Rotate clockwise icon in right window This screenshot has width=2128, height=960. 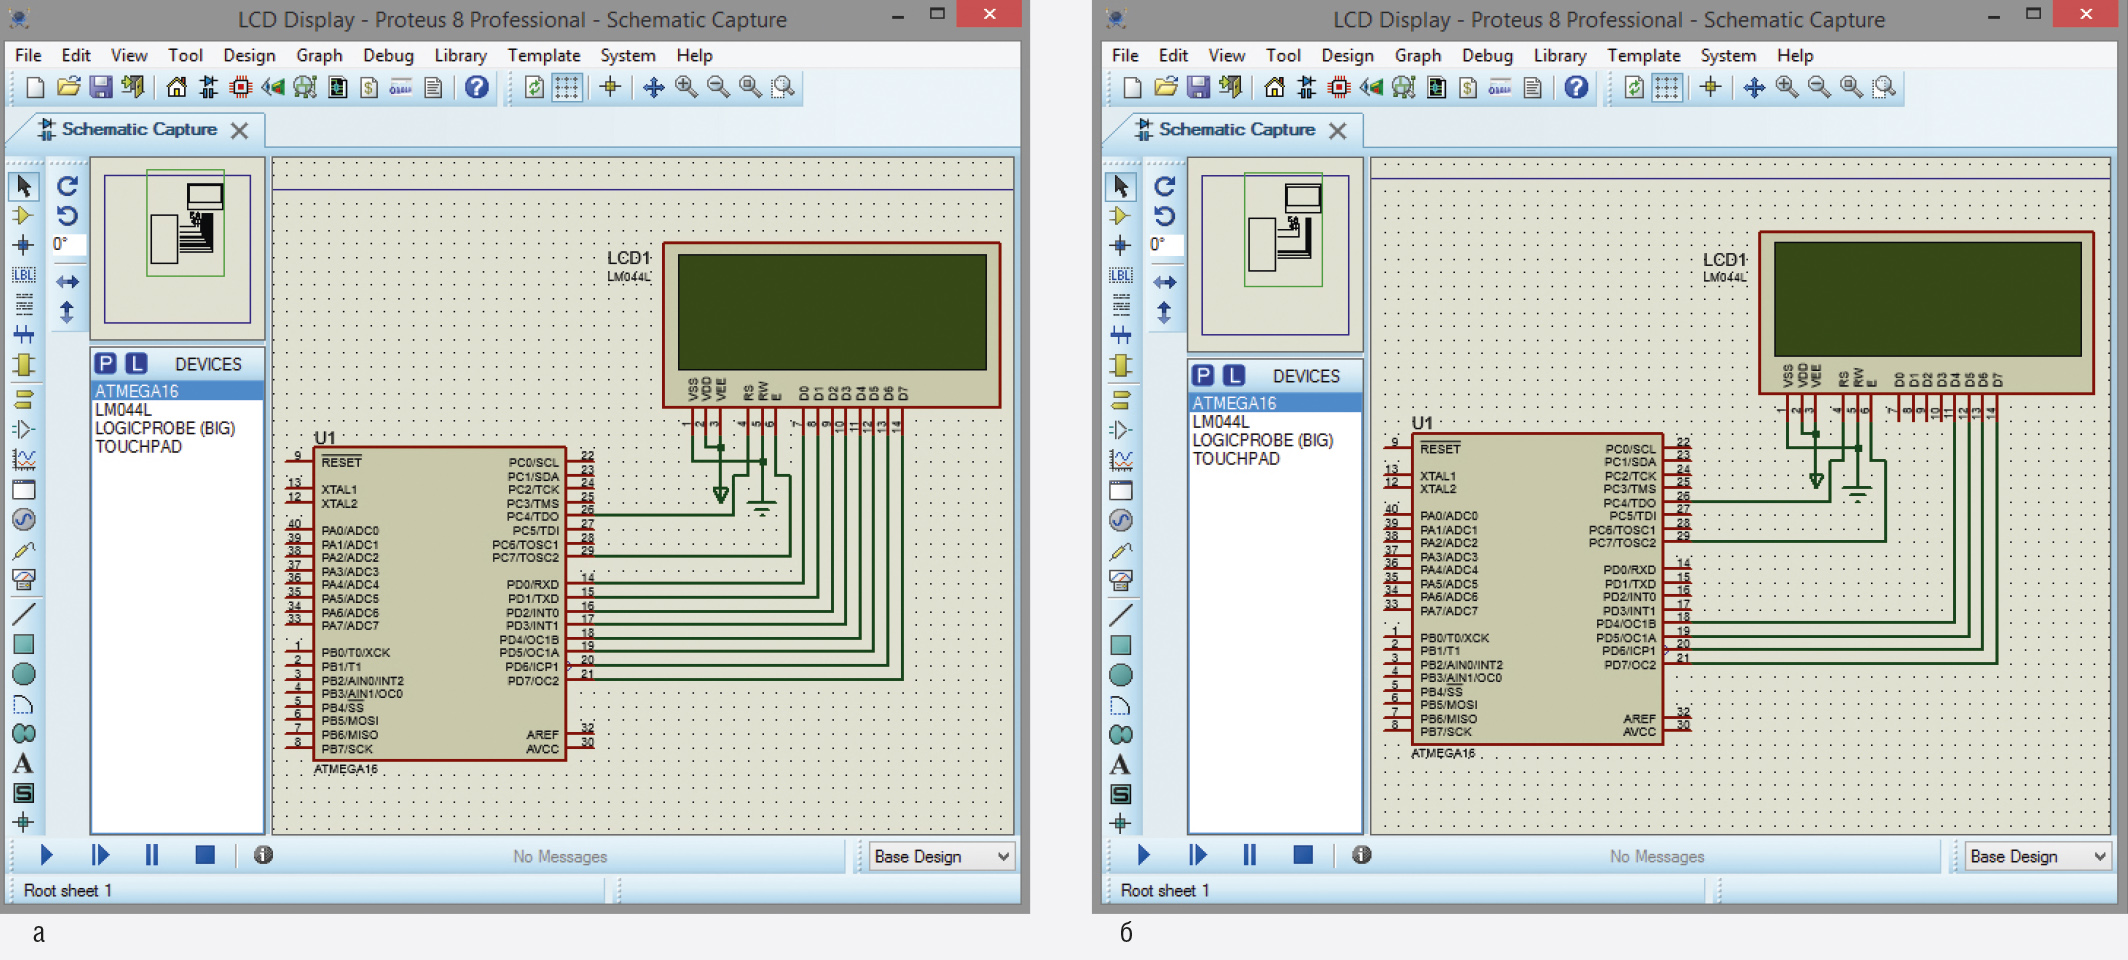coord(1165,186)
